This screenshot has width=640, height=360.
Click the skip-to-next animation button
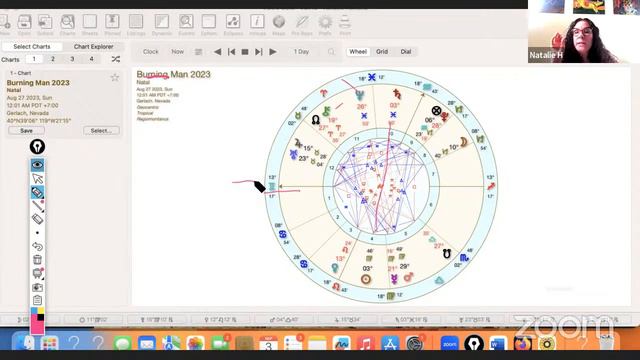259,52
